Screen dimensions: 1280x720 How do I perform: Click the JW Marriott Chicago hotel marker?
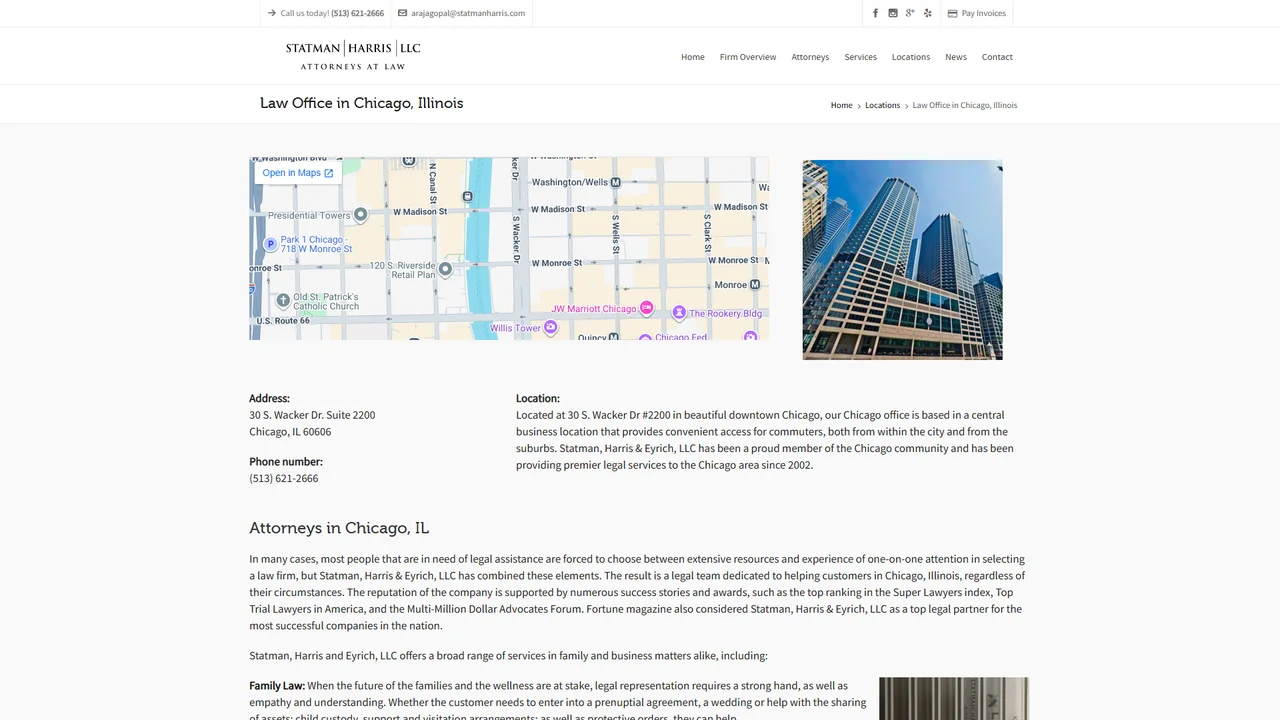pos(646,308)
